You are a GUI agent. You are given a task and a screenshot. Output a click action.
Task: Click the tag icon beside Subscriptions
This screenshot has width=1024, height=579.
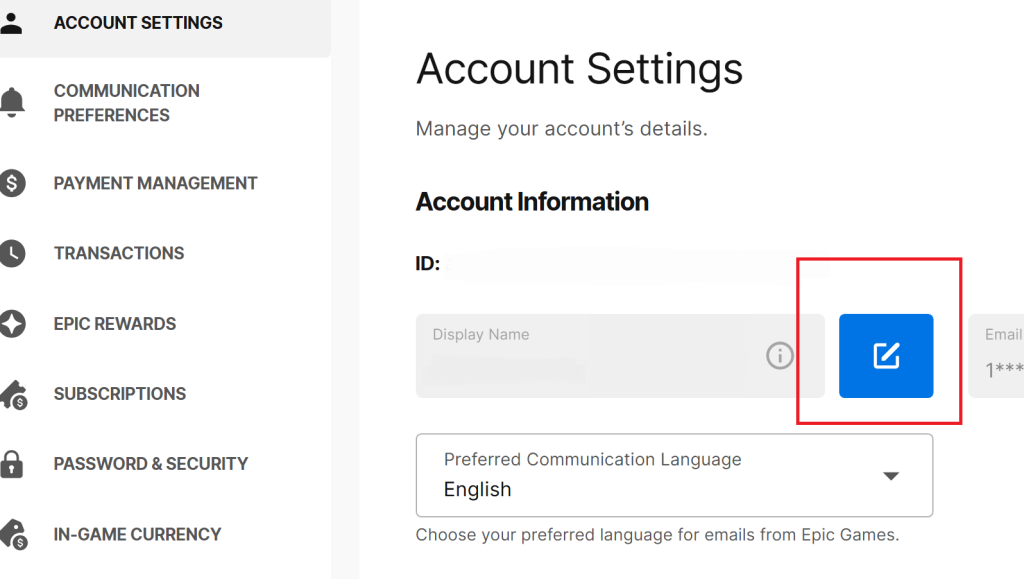pos(13,395)
